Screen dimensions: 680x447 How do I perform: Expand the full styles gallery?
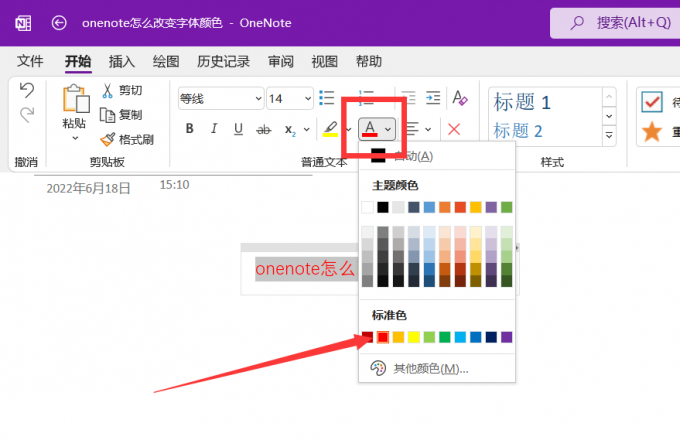point(609,136)
